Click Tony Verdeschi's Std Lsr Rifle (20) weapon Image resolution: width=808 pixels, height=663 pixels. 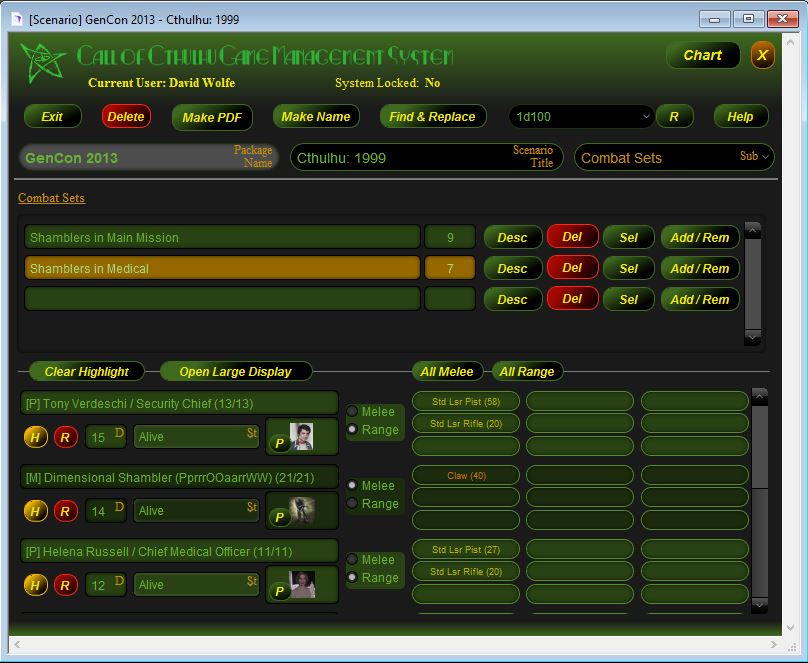pyautogui.click(x=466, y=423)
